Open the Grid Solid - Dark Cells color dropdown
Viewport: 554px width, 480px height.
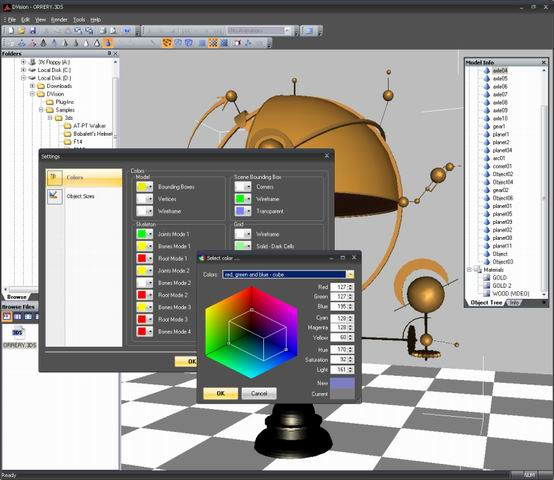point(248,246)
